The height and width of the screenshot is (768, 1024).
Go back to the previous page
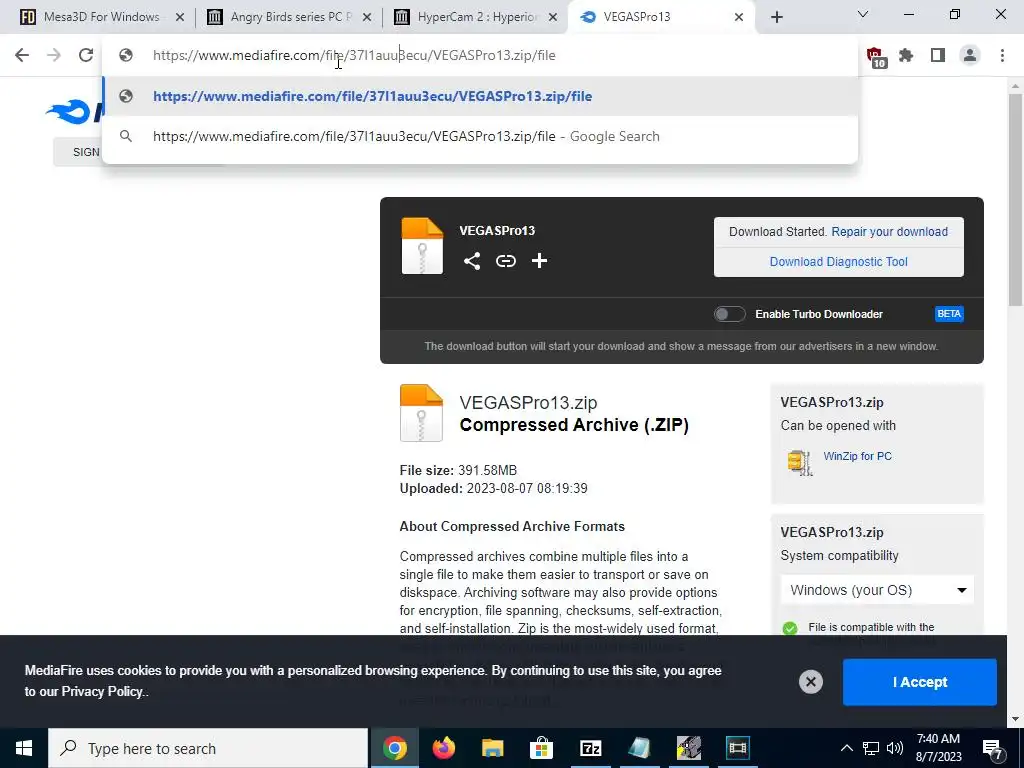(x=22, y=56)
